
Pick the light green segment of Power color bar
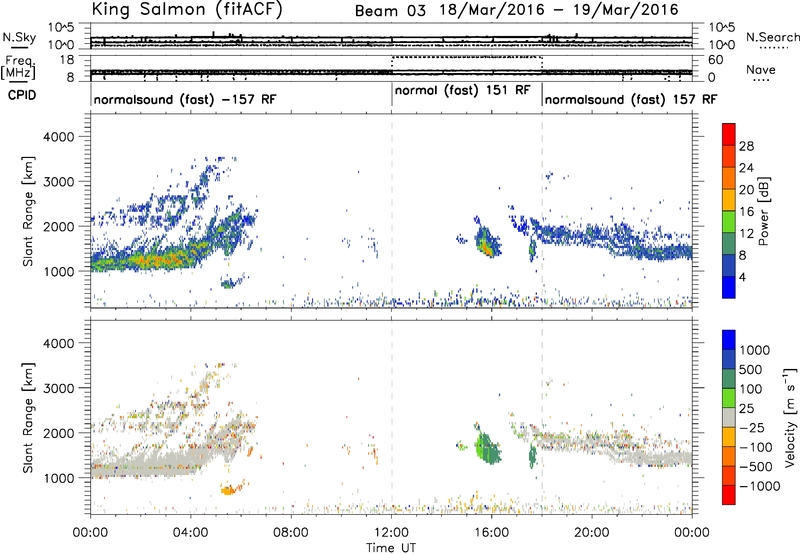(x=729, y=221)
